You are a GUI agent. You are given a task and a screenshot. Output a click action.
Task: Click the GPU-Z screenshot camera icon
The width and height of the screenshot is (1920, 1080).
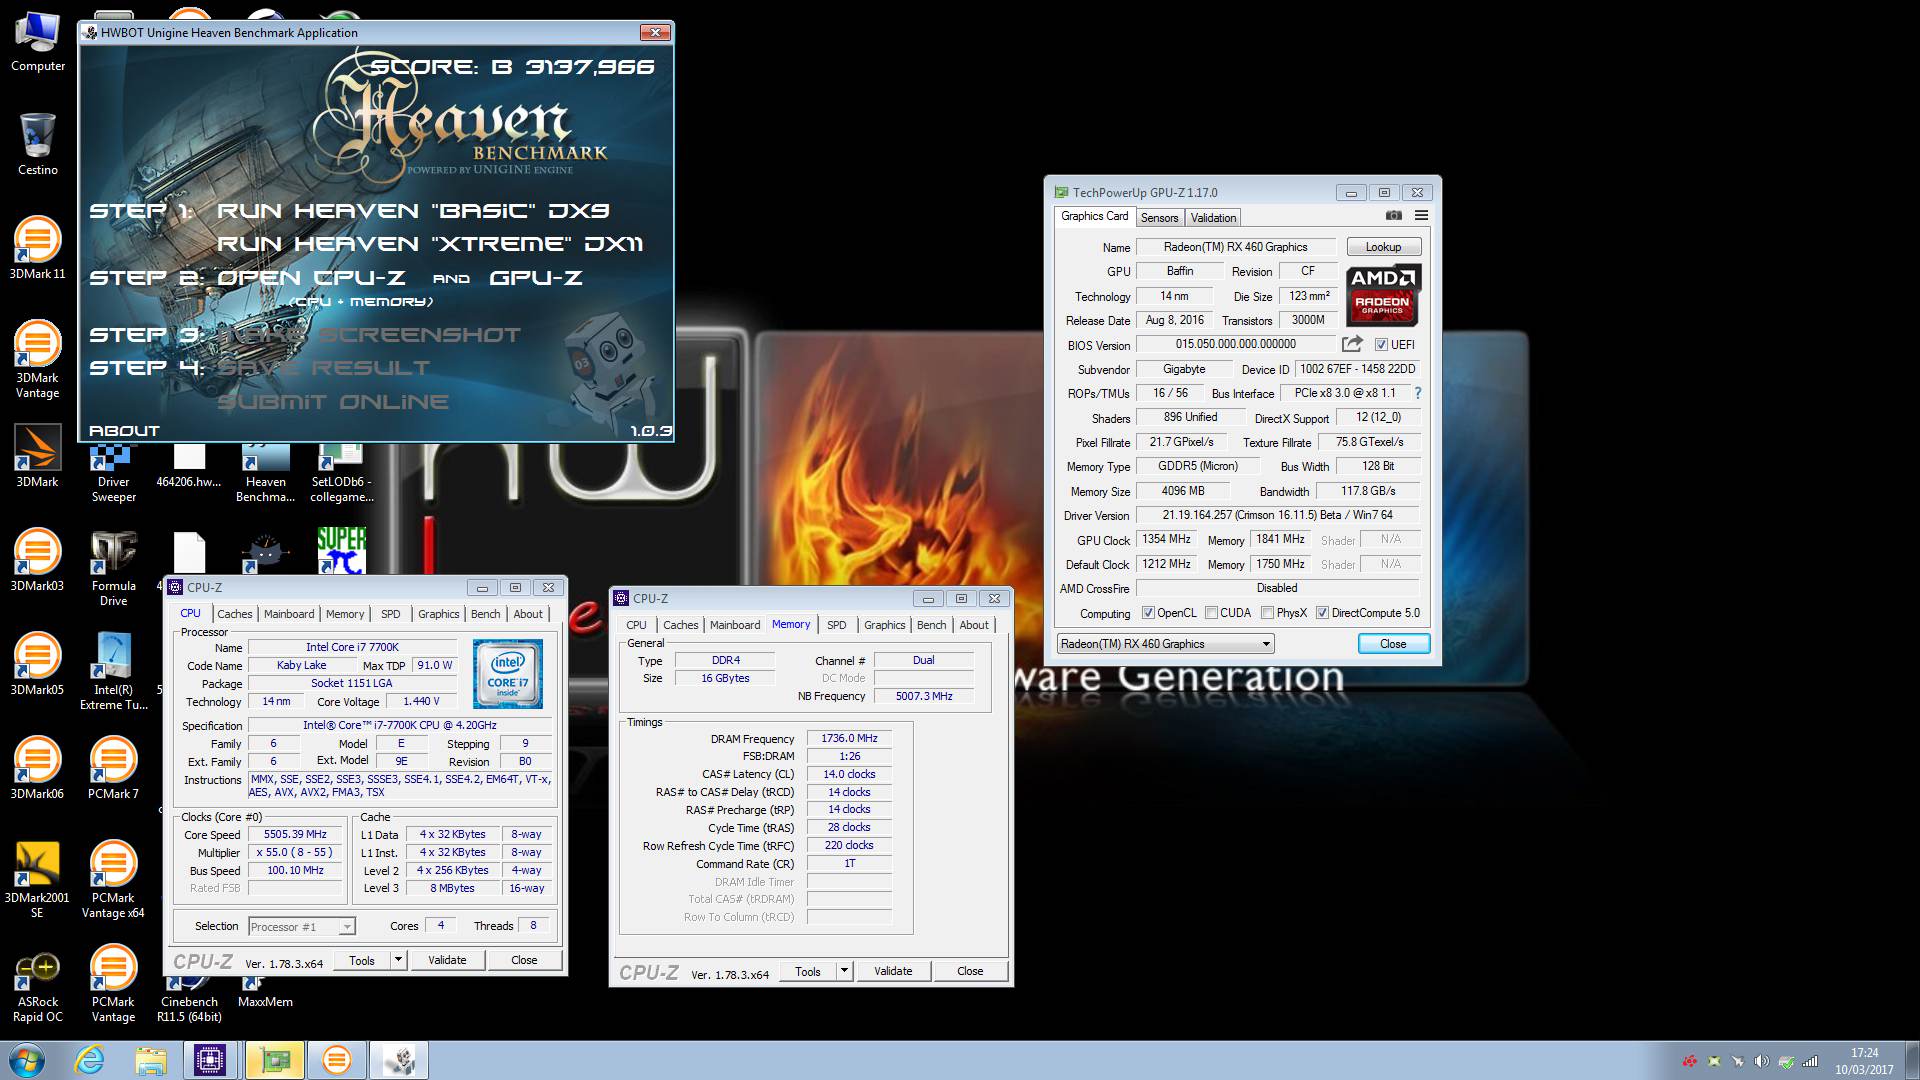[x=1394, y=216]
